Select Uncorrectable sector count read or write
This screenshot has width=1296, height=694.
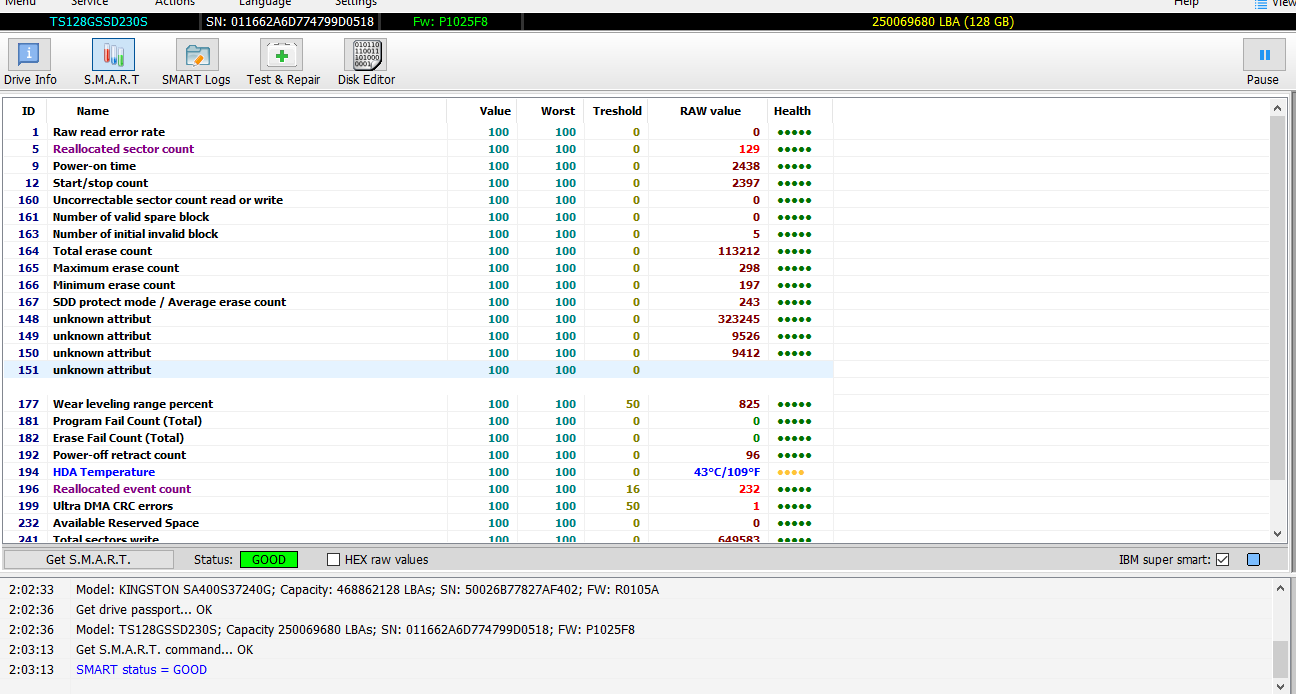[x=418, y=200]
